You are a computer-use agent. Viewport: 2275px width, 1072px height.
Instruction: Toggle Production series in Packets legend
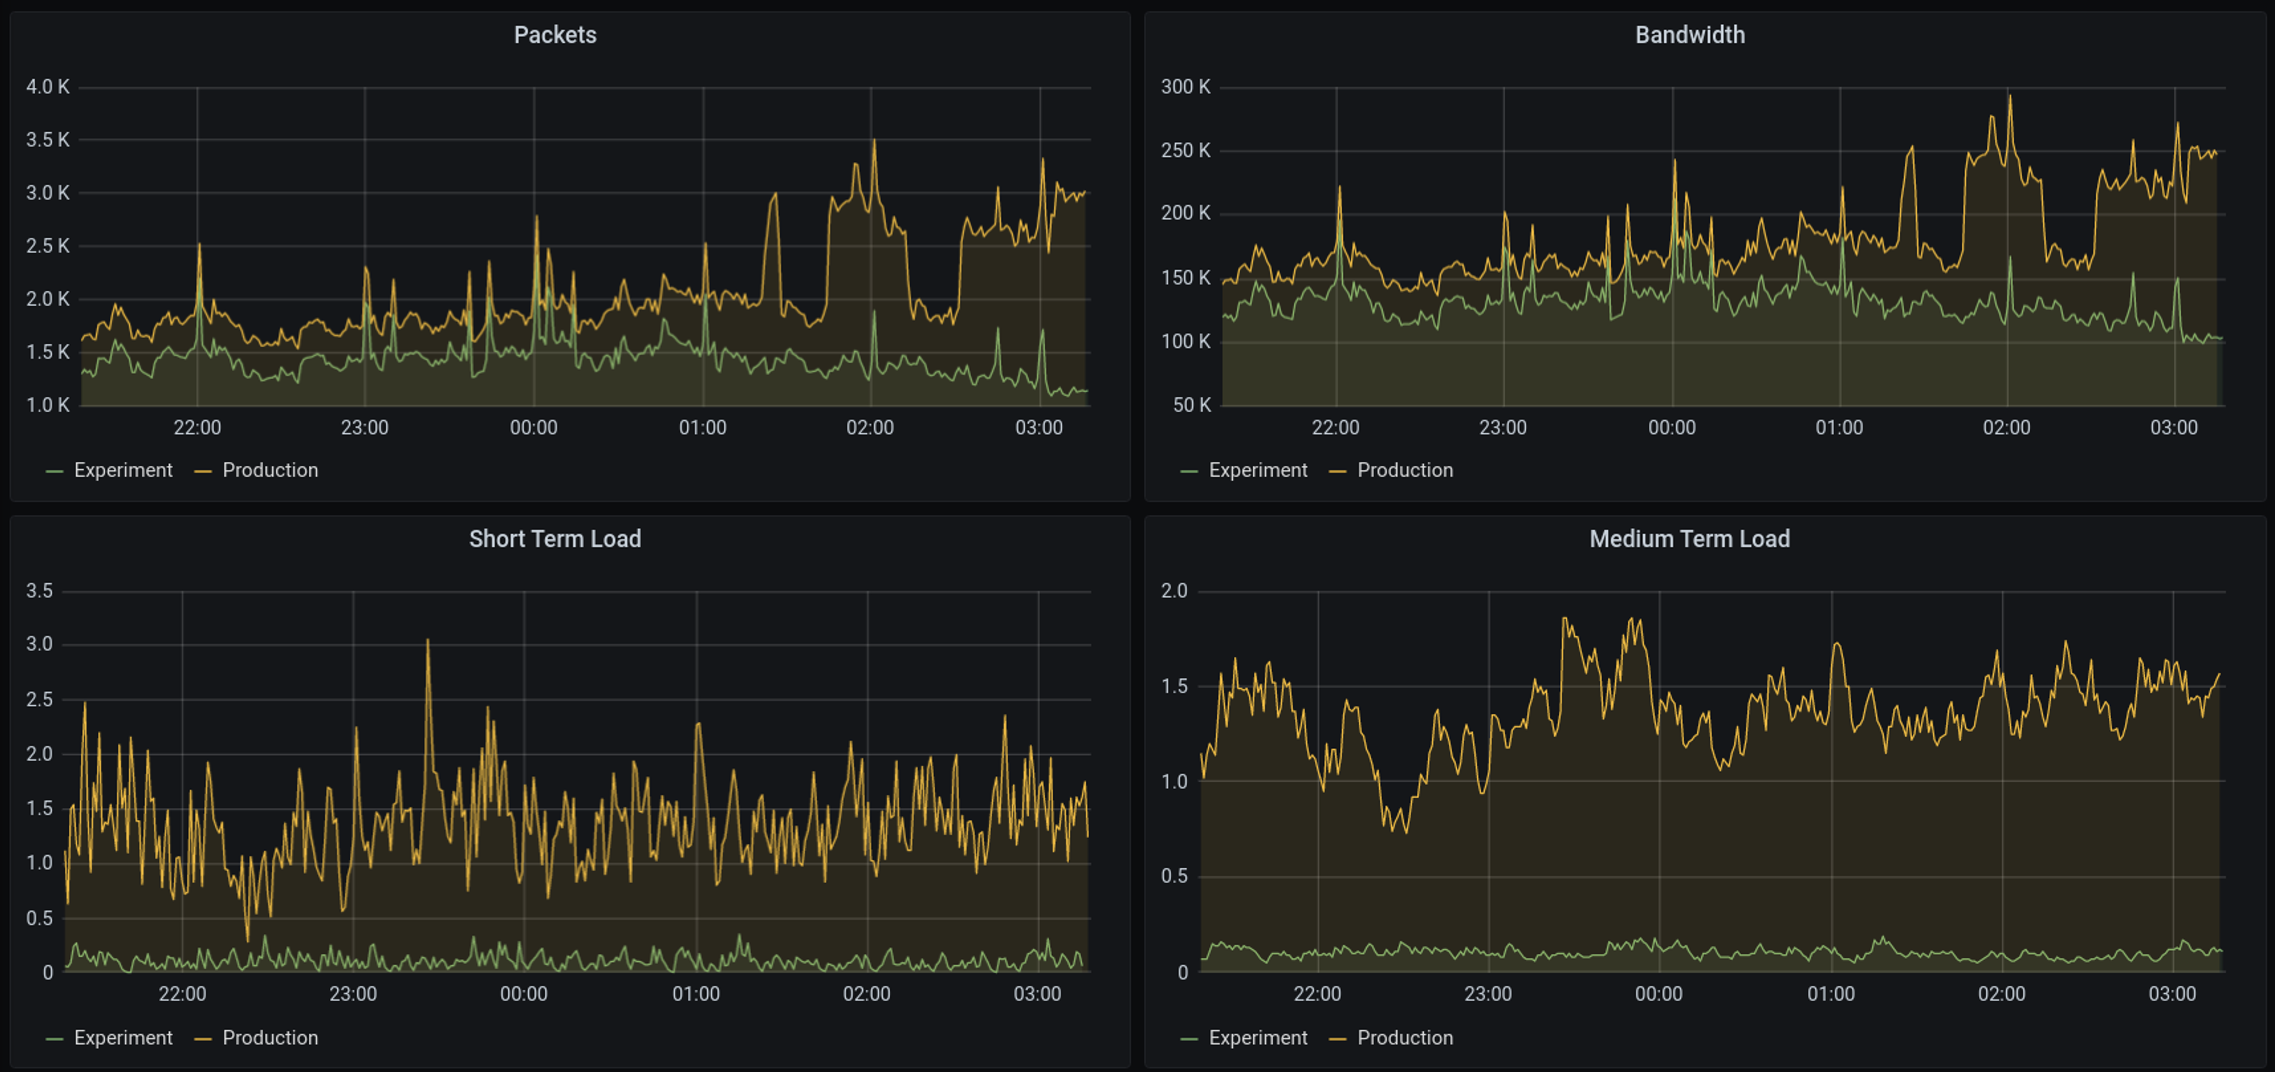coord(270,470)
